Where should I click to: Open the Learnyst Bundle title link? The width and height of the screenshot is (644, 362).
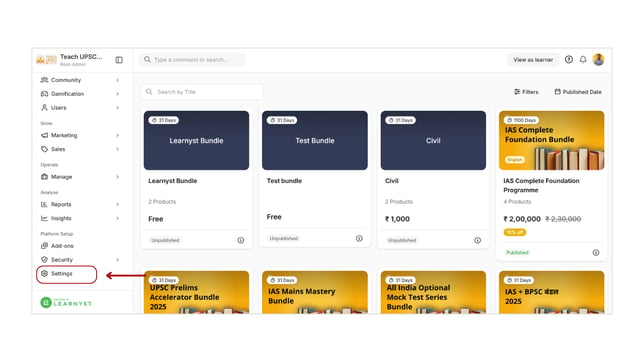point(172,181)
